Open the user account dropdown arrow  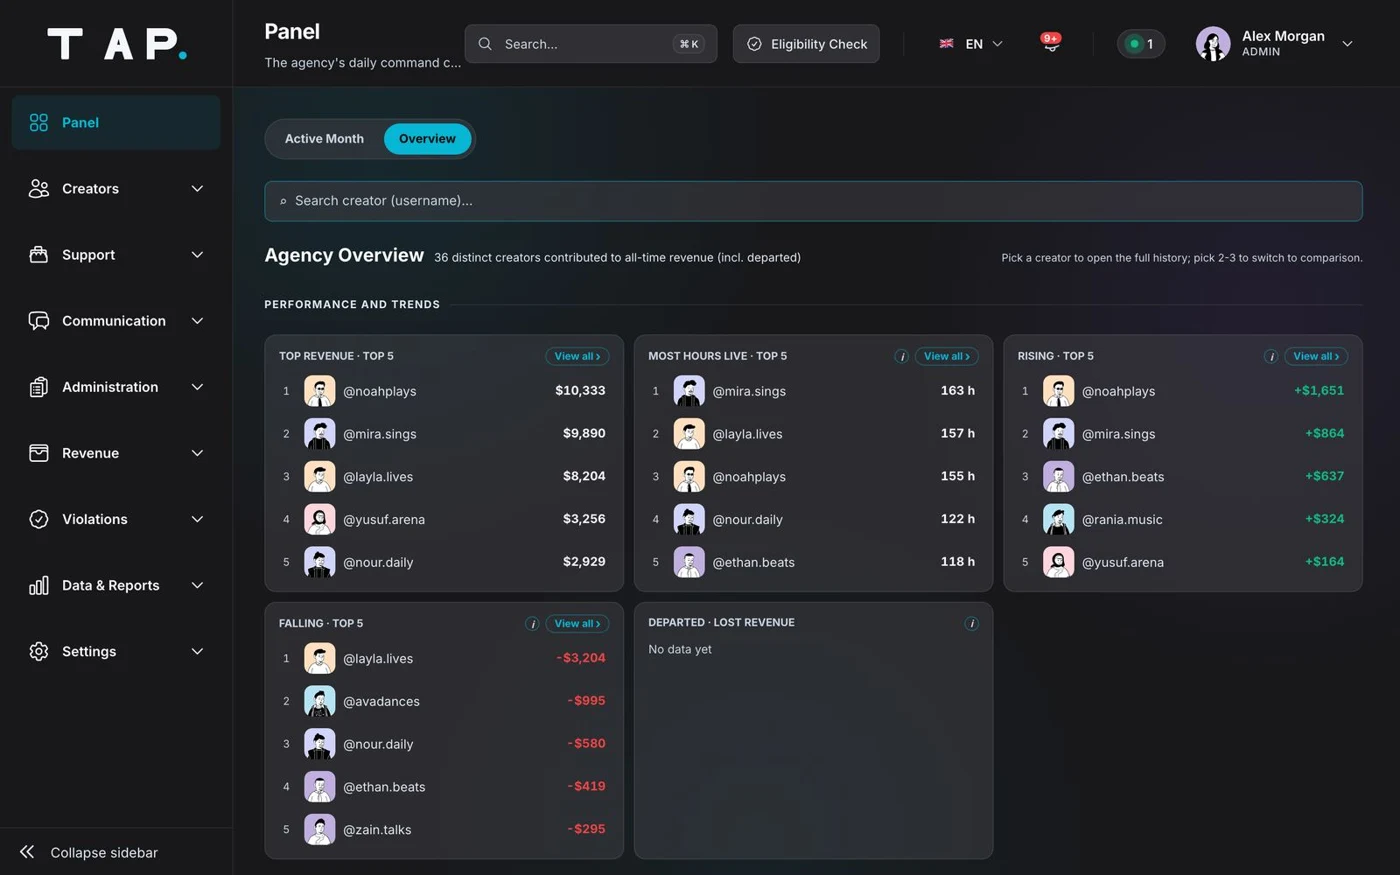(1347, 44)
